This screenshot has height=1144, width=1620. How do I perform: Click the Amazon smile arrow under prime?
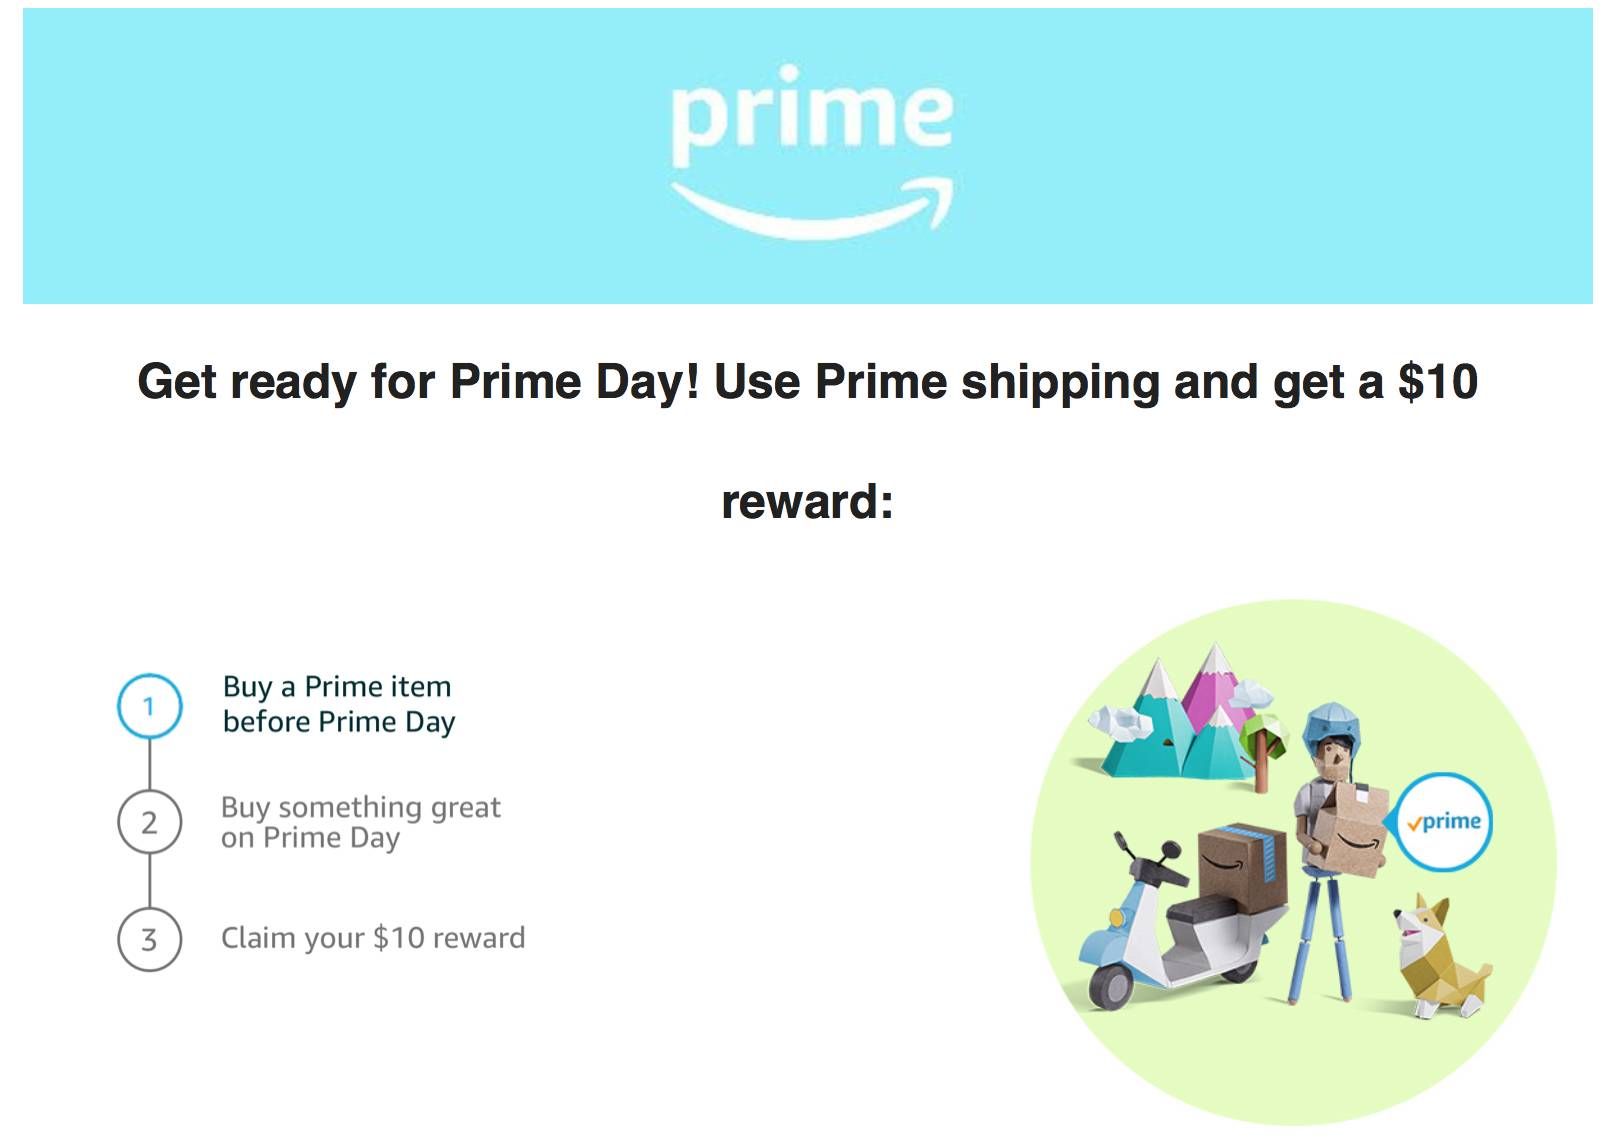812,208
